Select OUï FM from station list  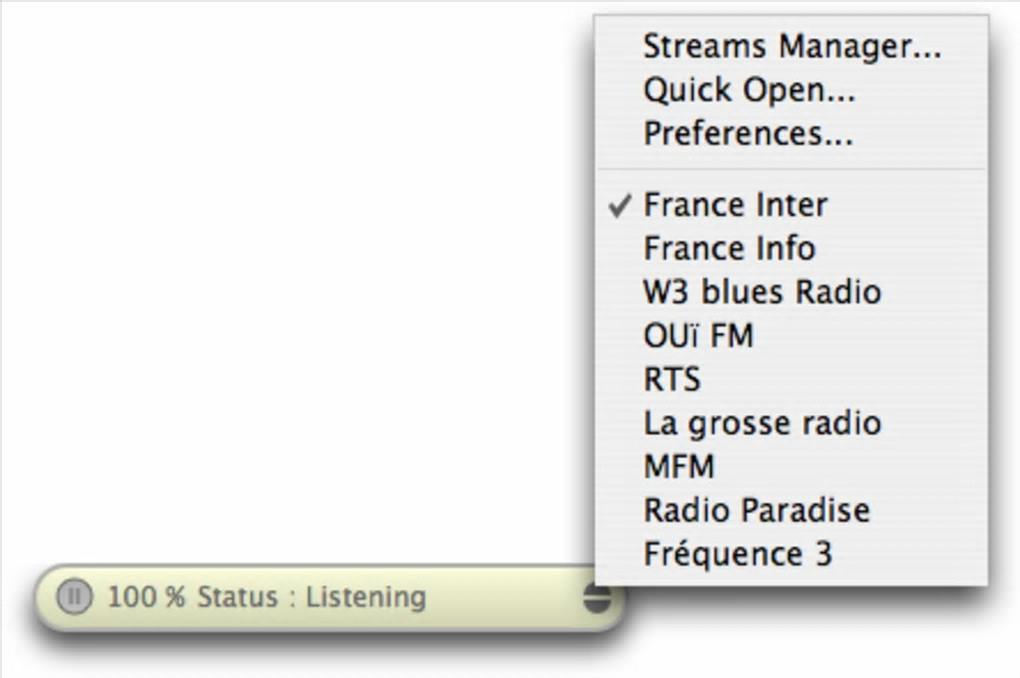point(698,336)
